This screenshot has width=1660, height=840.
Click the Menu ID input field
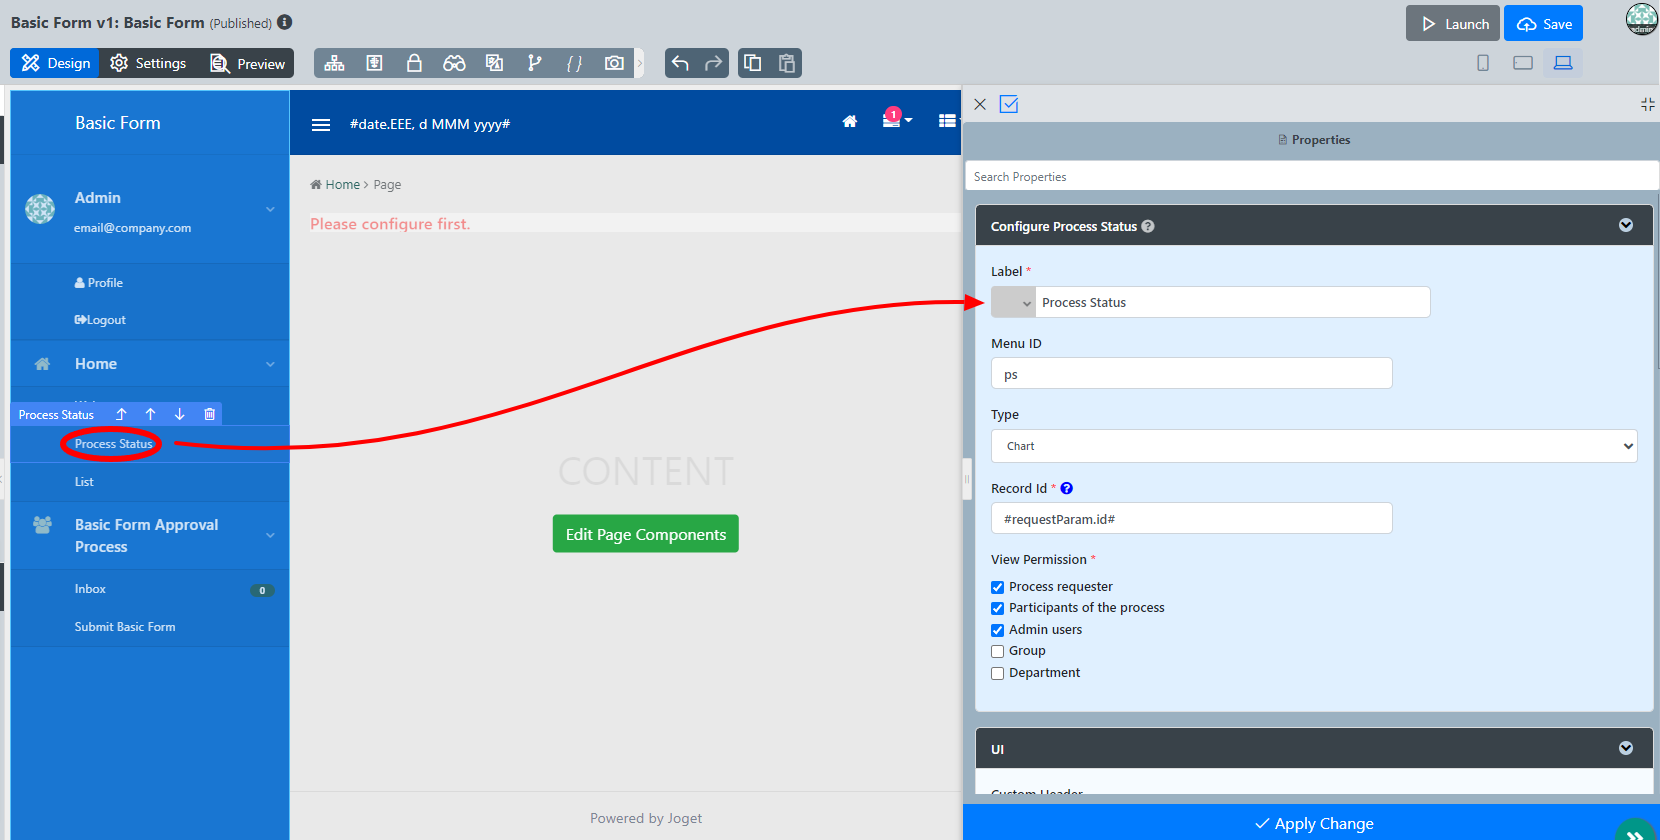click(x=1191, y=374)
